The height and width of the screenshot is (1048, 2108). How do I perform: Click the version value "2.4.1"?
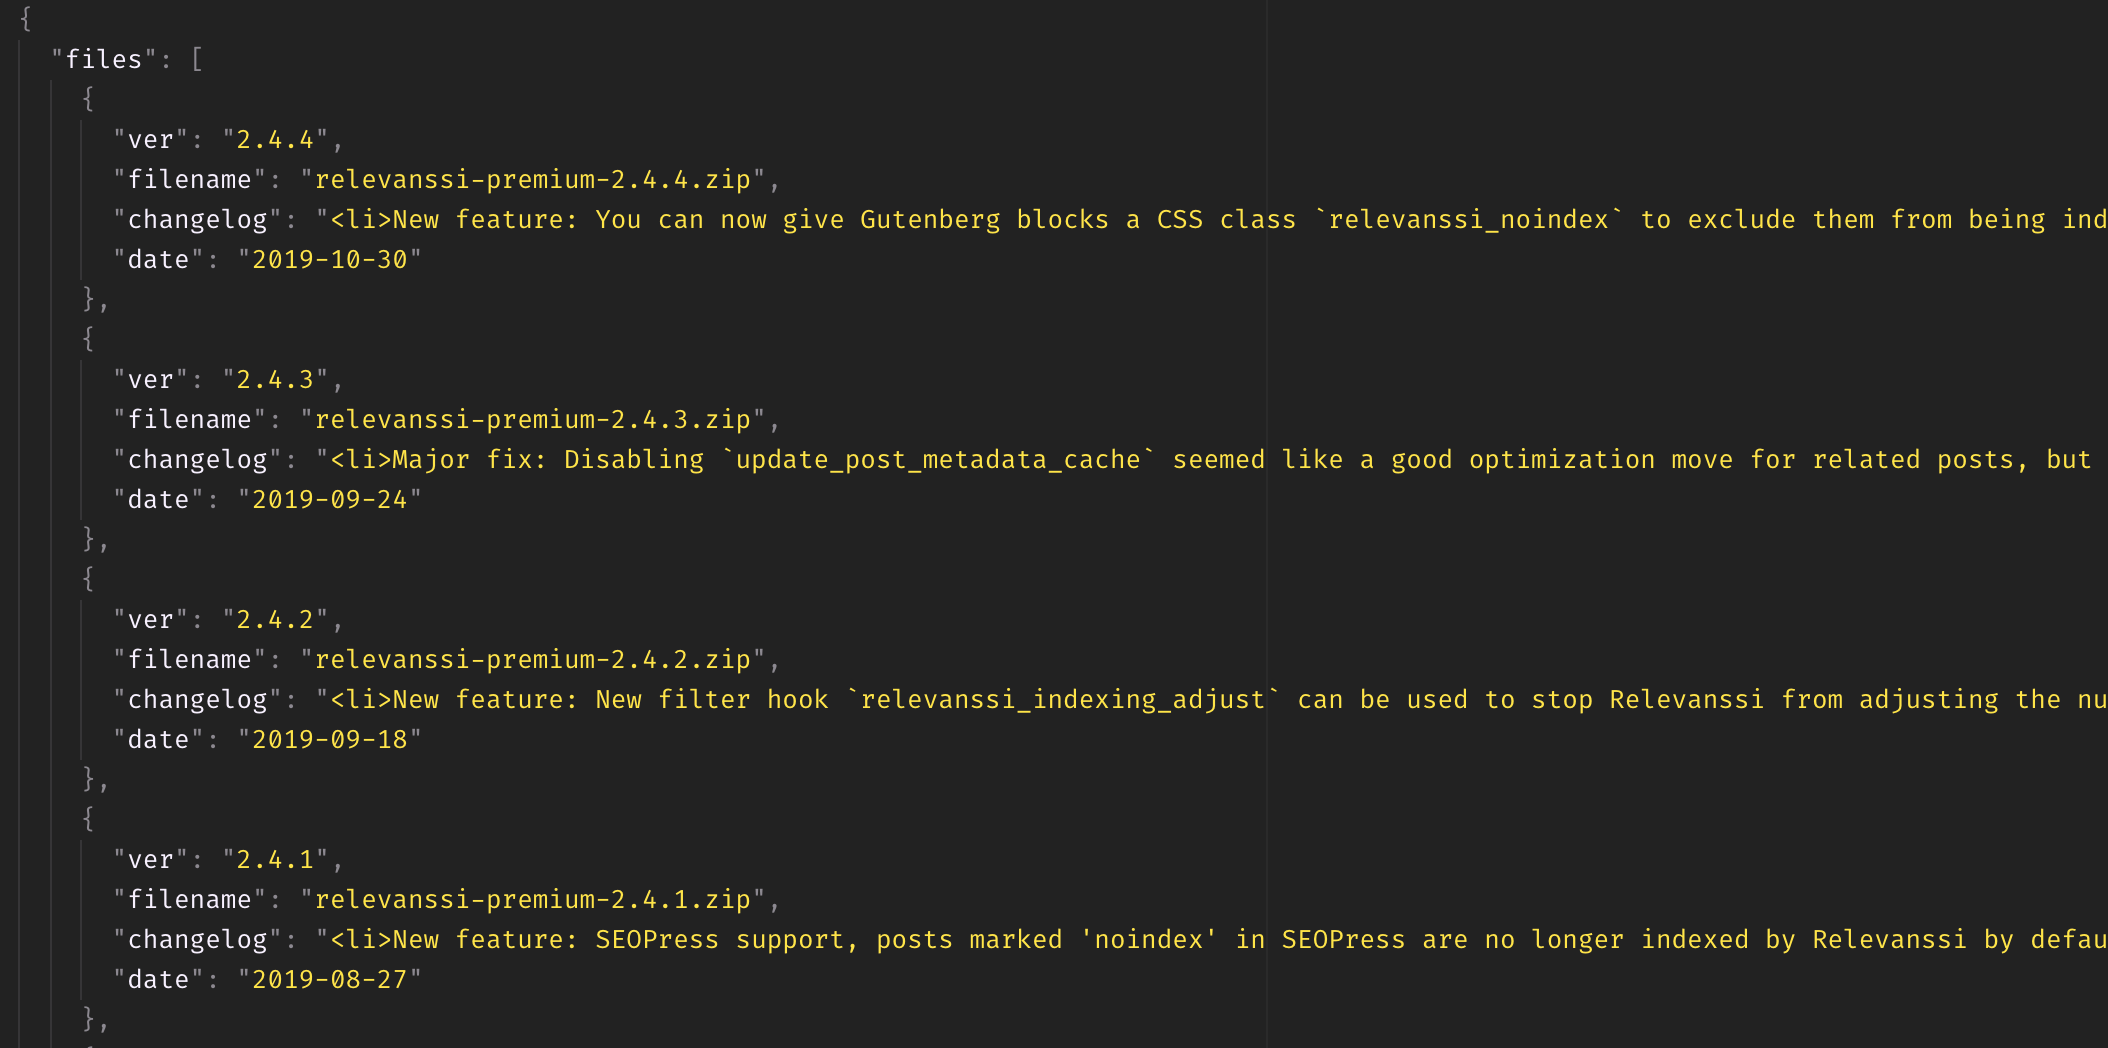pos(275,860)
